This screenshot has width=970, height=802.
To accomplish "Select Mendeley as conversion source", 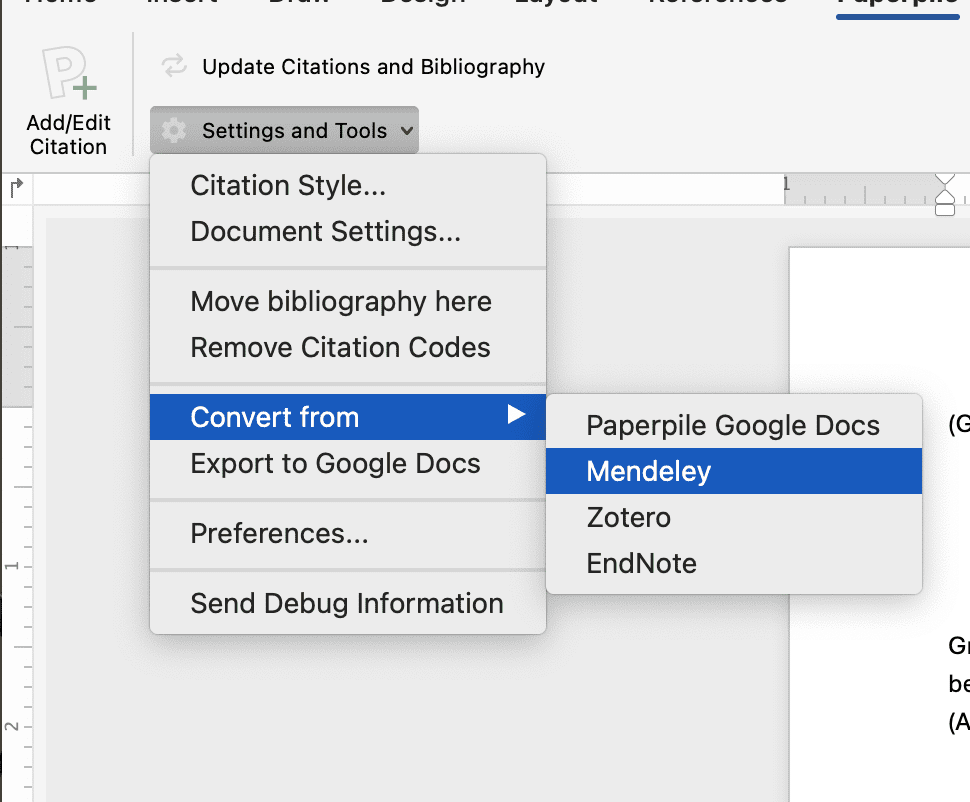I will [x=648, y=471].
